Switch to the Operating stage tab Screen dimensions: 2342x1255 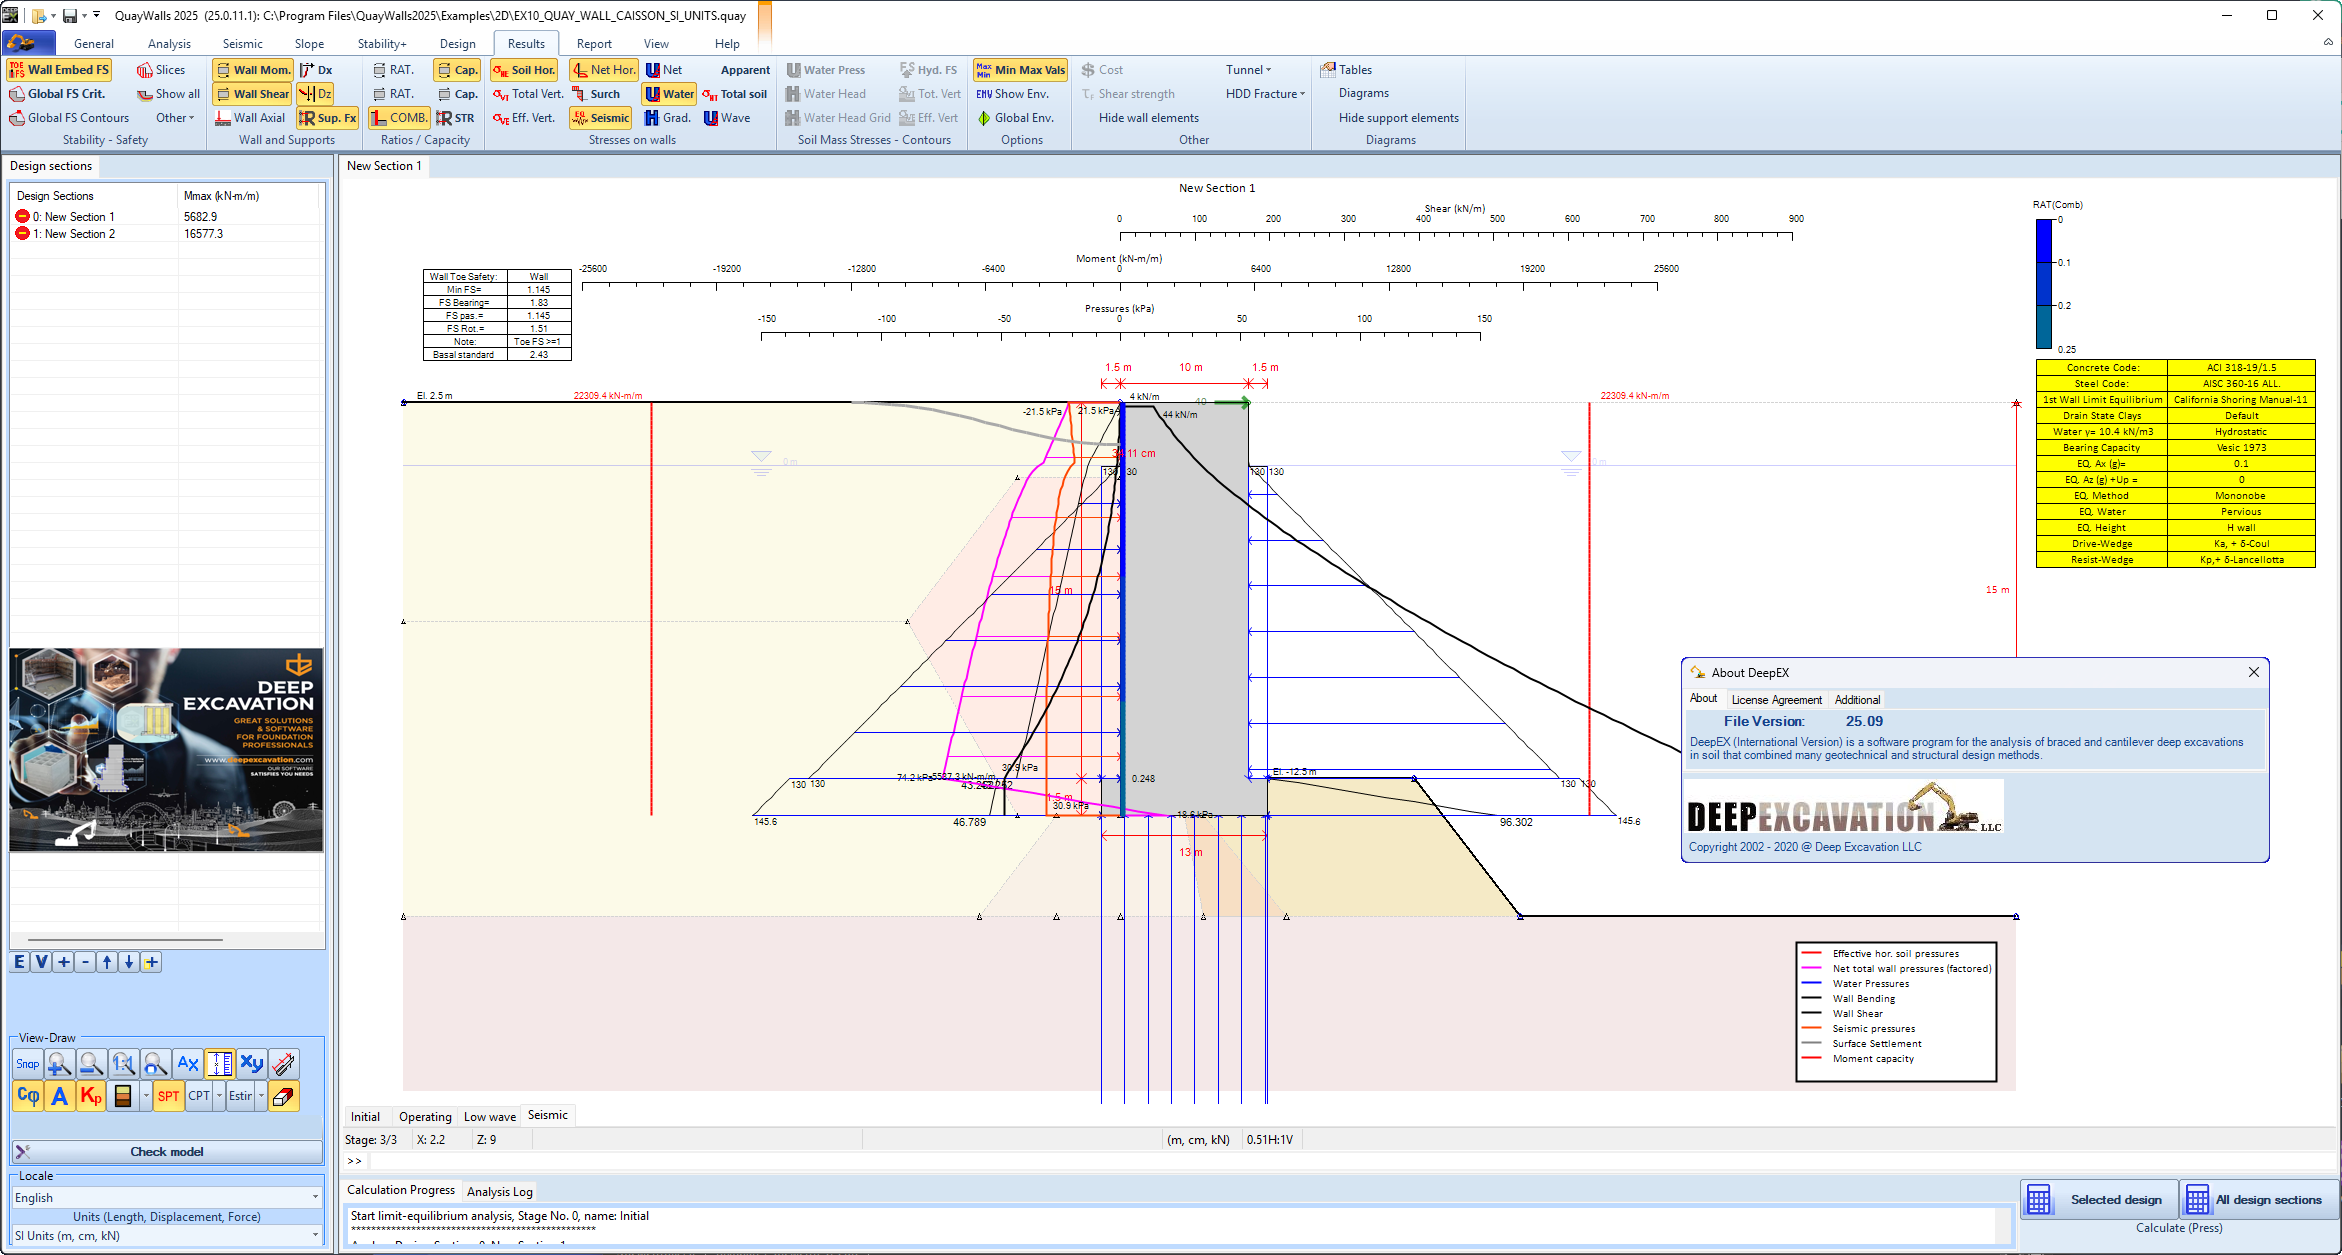point(425,1117)
